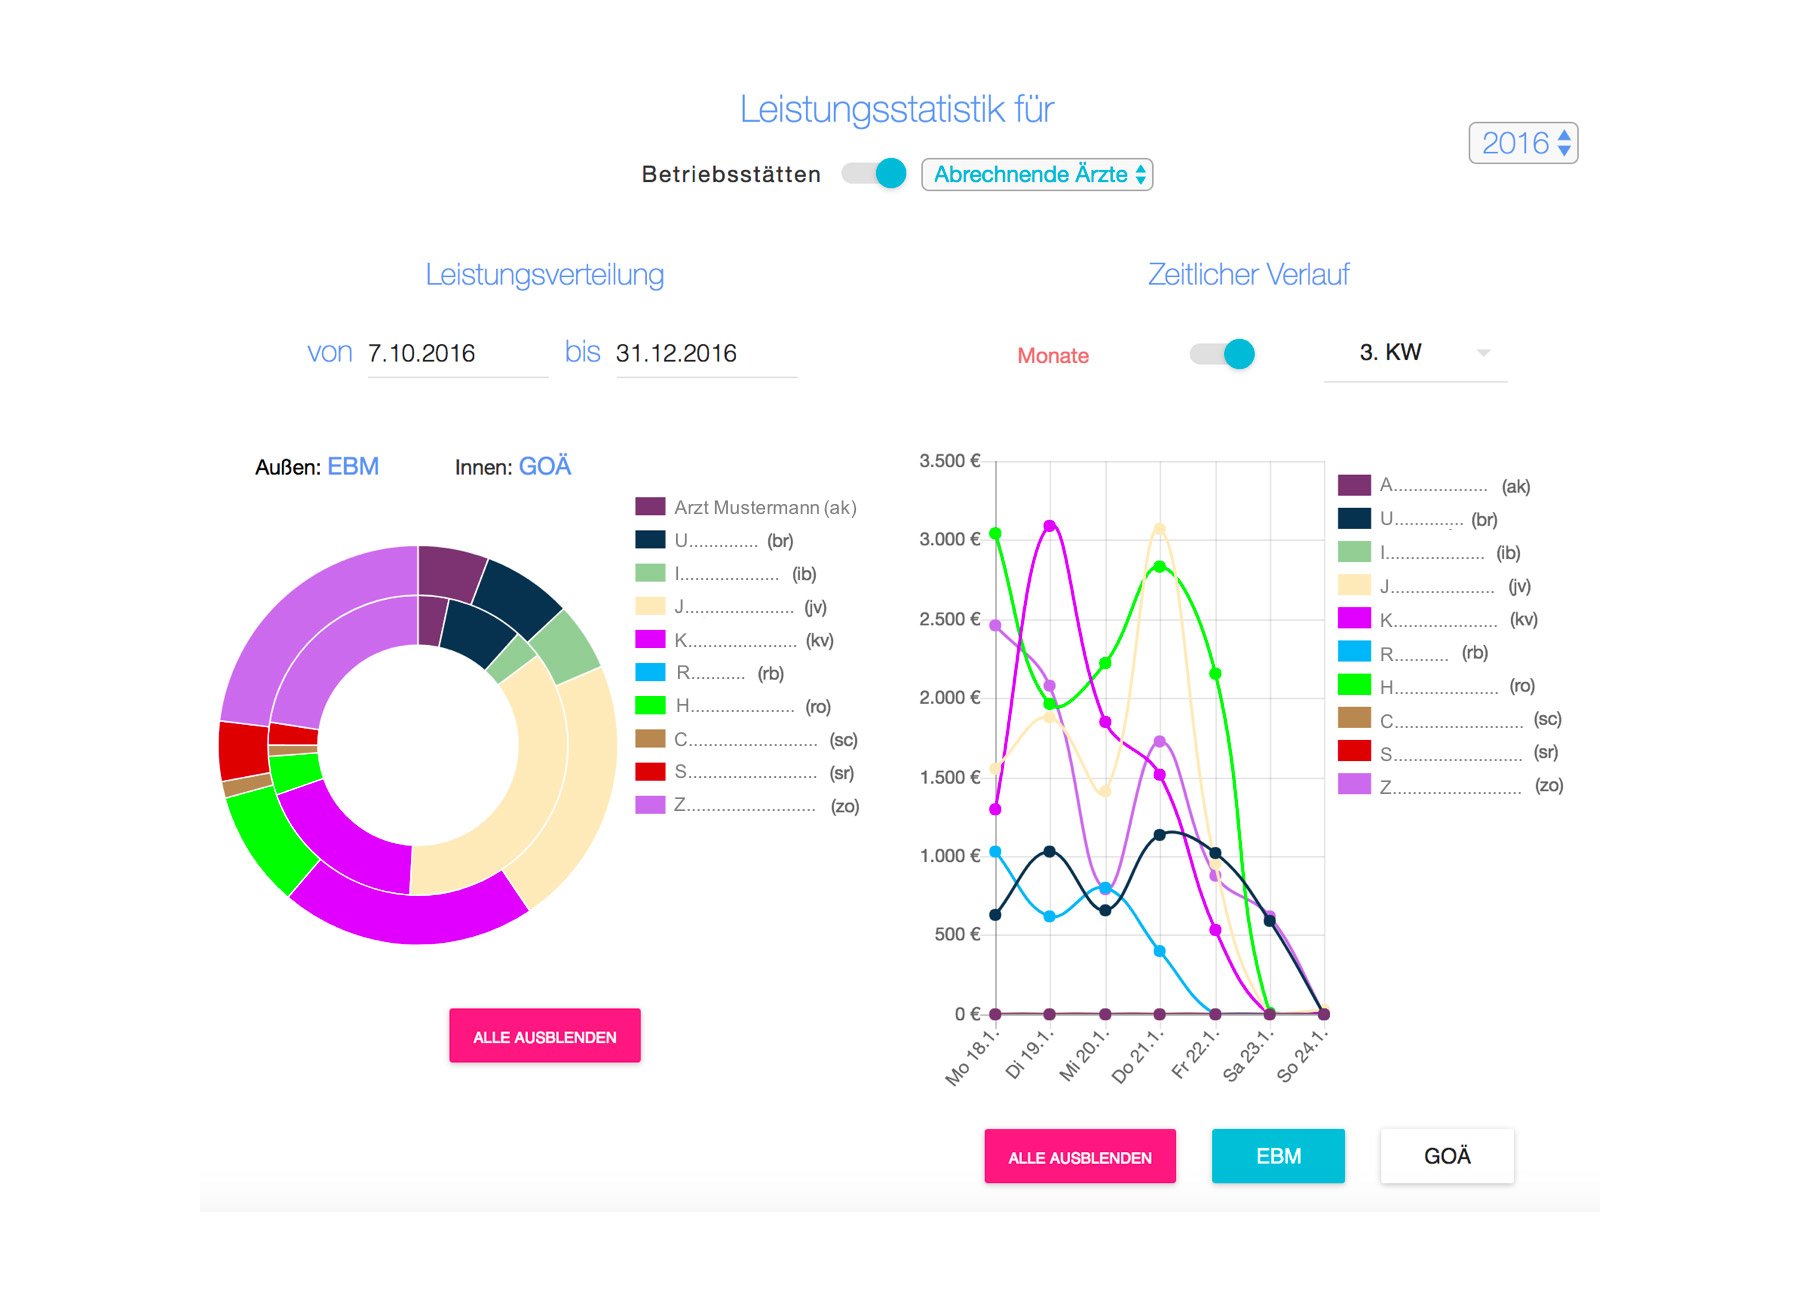Click the 'K.................... (kv)' donut legend label

[754, 640]
